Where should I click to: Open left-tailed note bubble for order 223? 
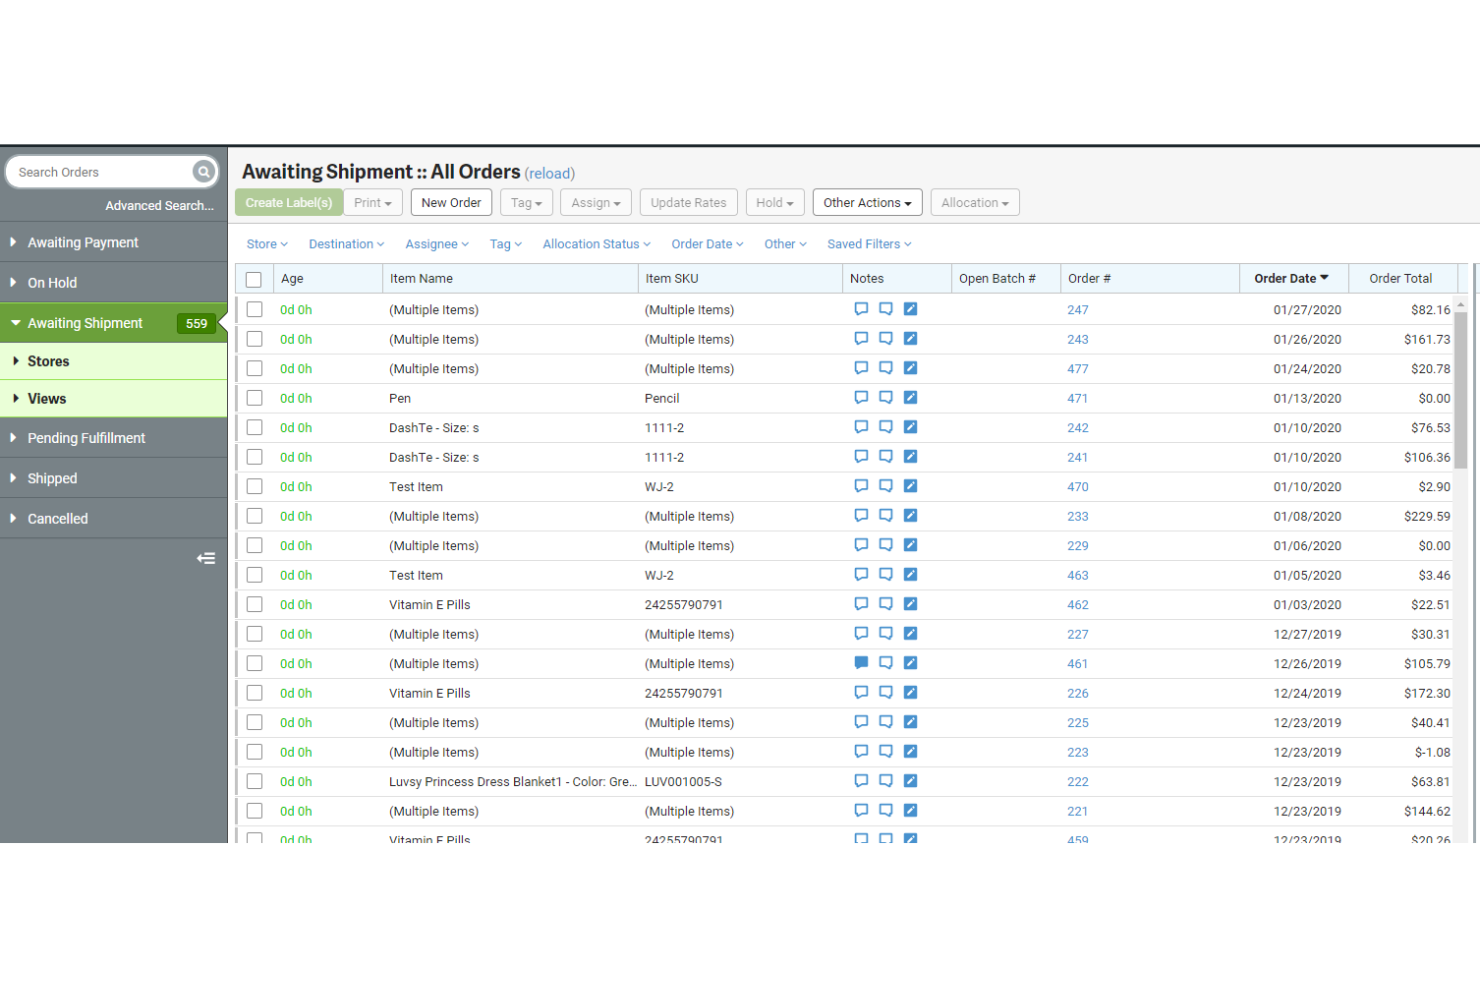(861, 752)
